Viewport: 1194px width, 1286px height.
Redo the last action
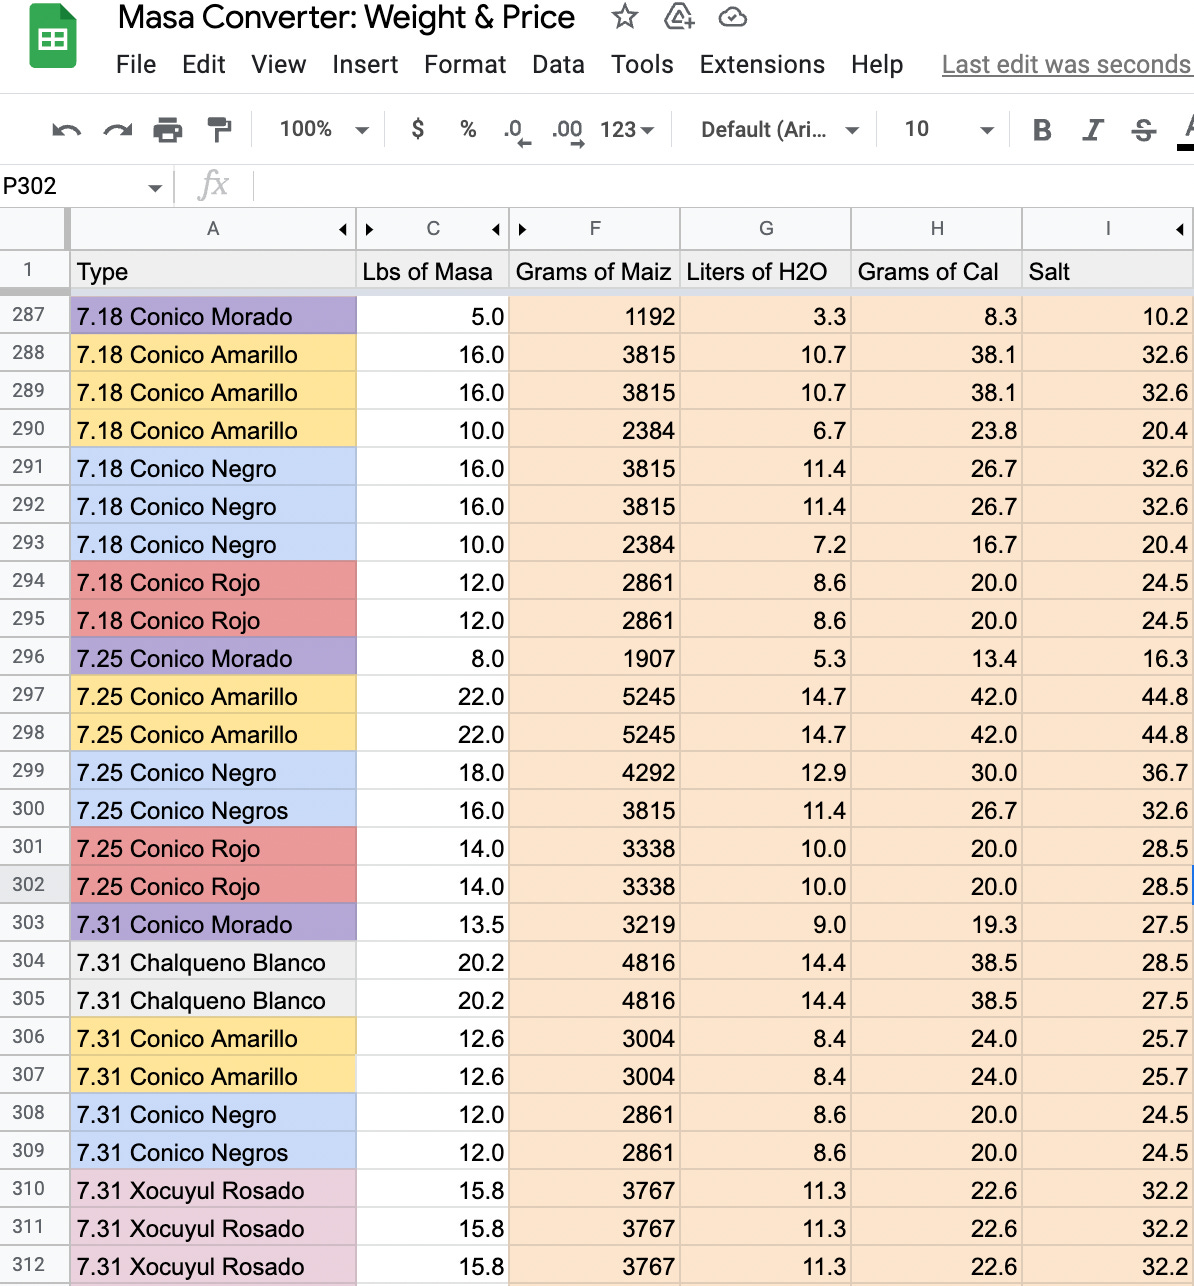[x=118, y=129]
